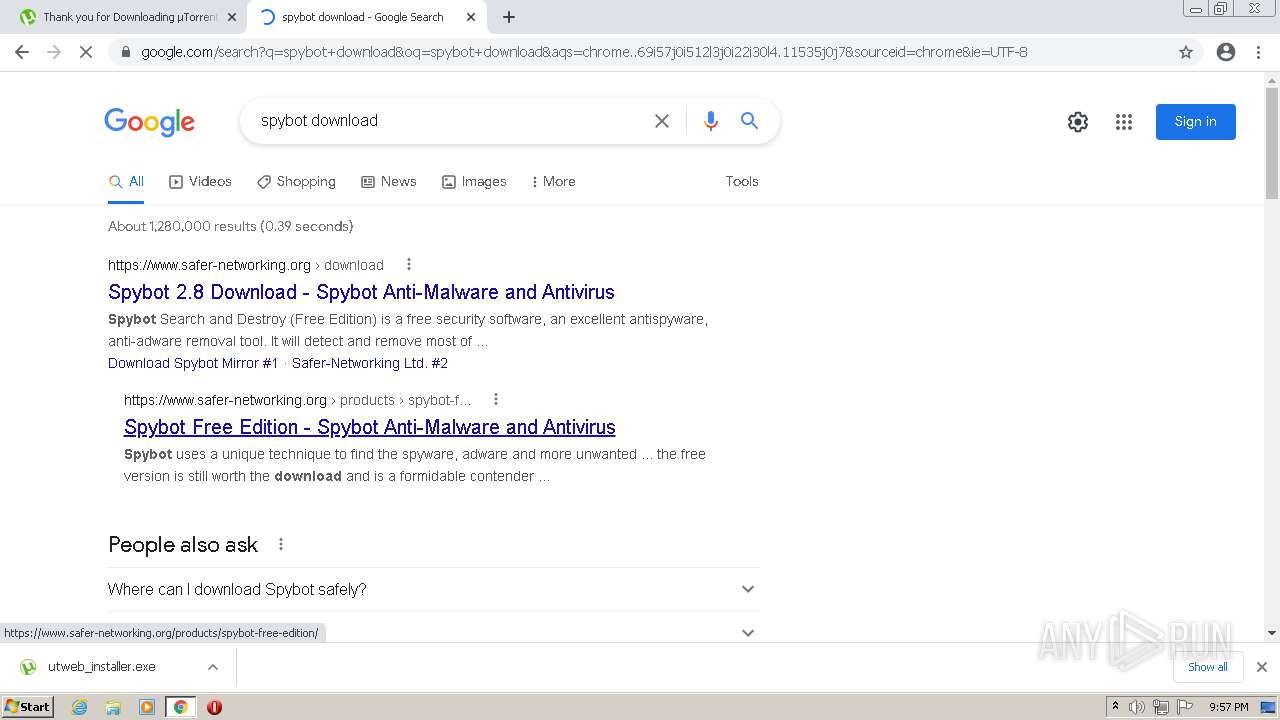Image resolution: width=1280 pixels, height=720 pixels.
Task: Stop page loading with X button
Action: tap(86, 52)
